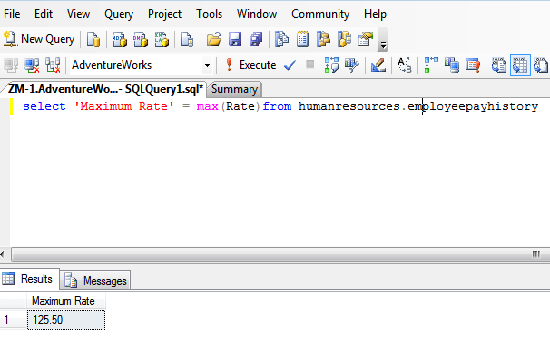The height and width of the screenshot is (361, 550).
Task: Open a Database Engine Query
Action: click(93, 39)
